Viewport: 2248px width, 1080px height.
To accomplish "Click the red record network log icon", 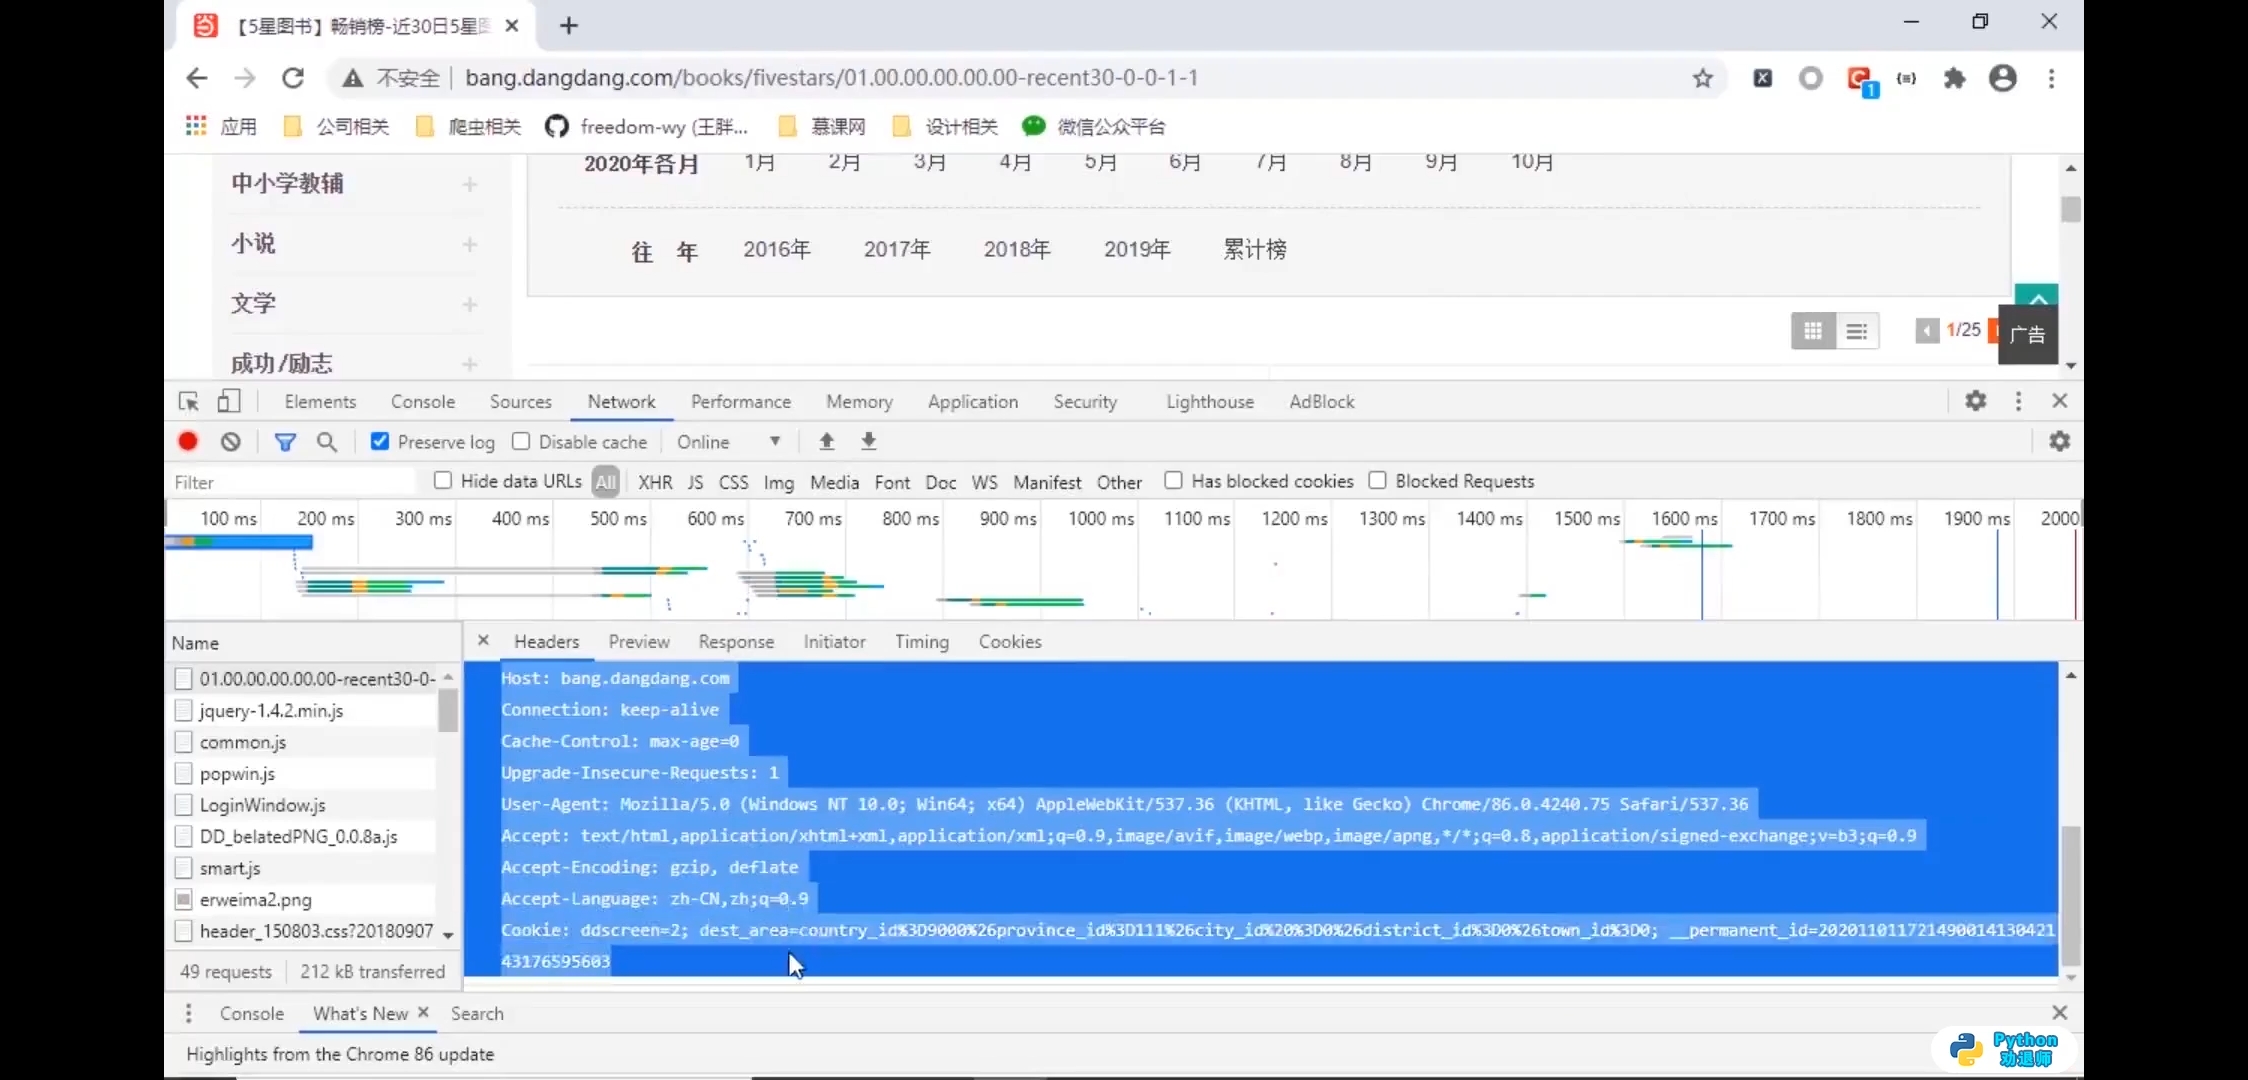I will pos(188,441).
